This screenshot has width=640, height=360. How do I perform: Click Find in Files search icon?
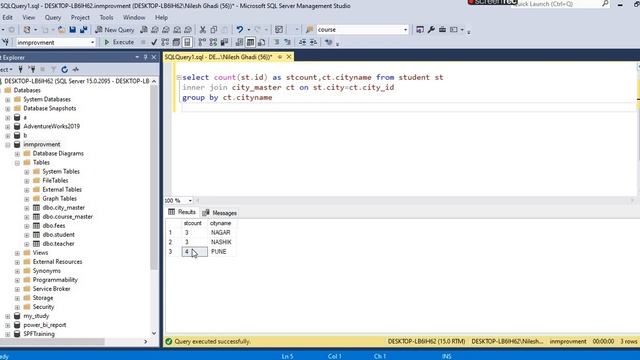coord(309,30)
